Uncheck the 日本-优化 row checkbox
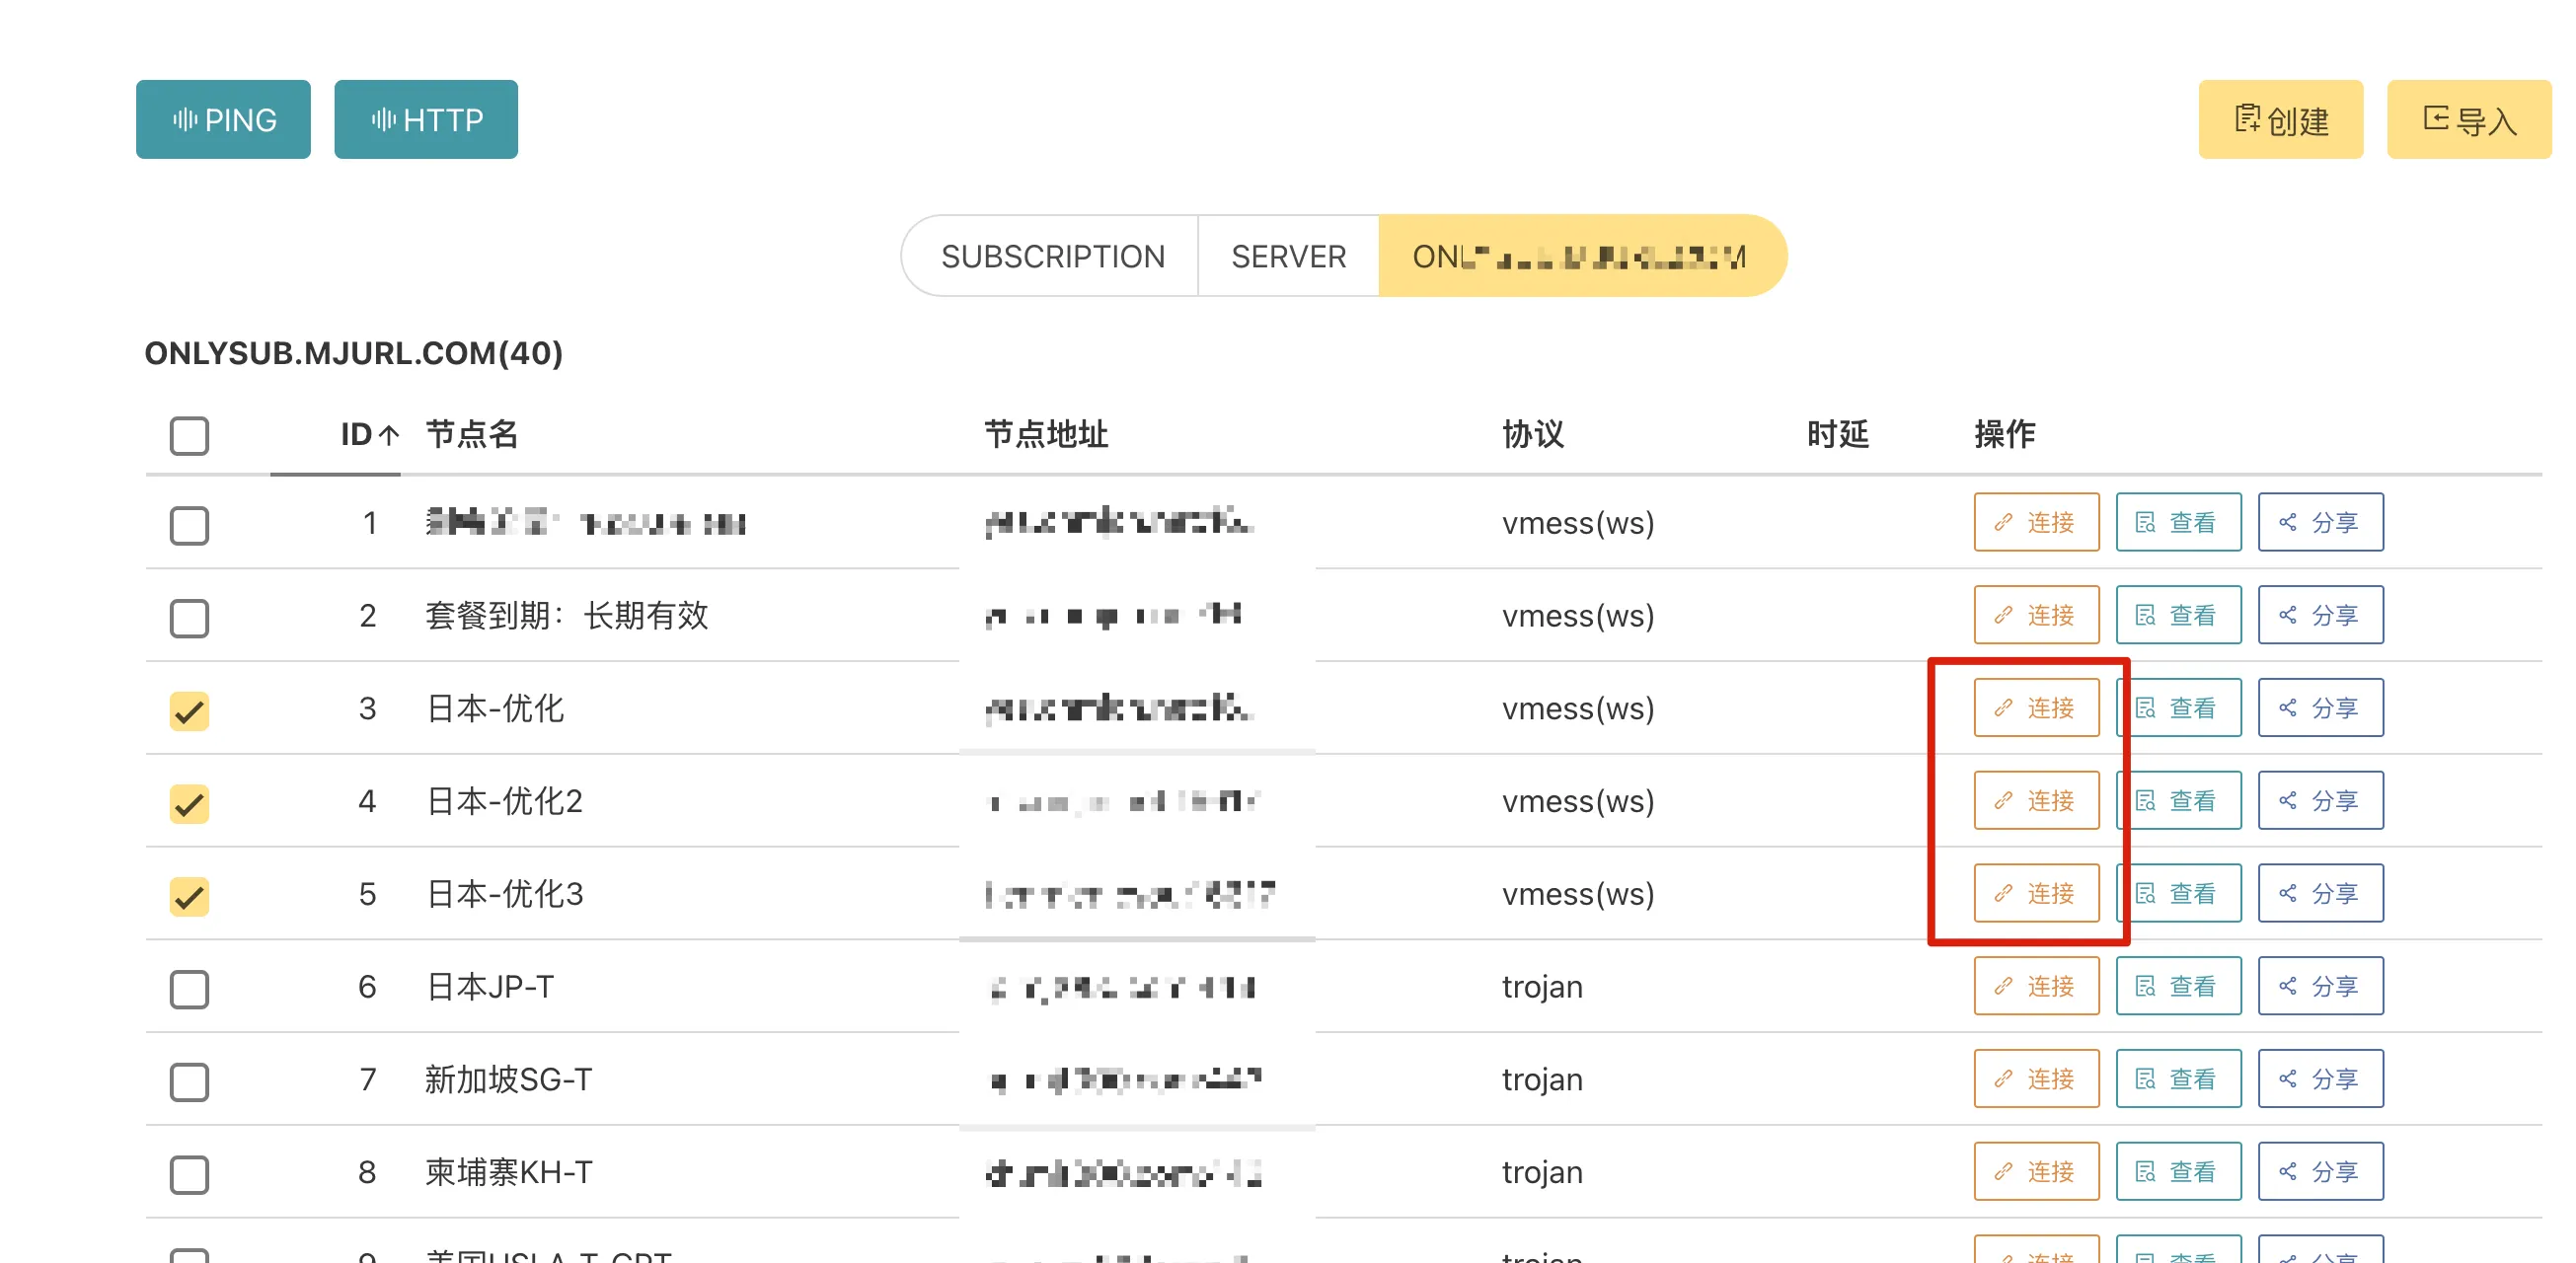 tap(189, 711)
